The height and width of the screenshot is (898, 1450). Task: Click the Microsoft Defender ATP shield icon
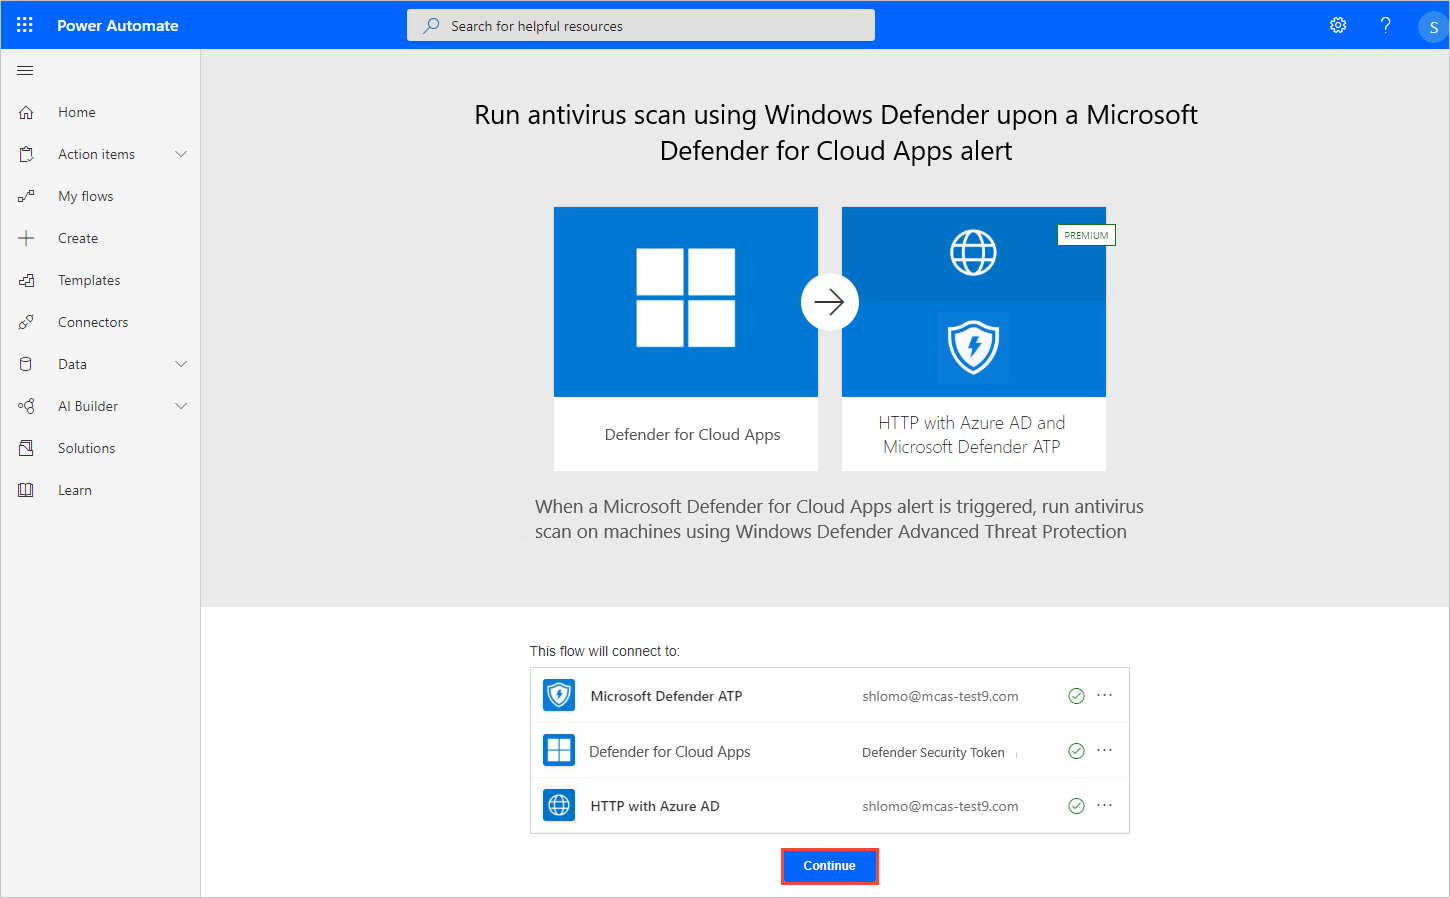(559, 695)
